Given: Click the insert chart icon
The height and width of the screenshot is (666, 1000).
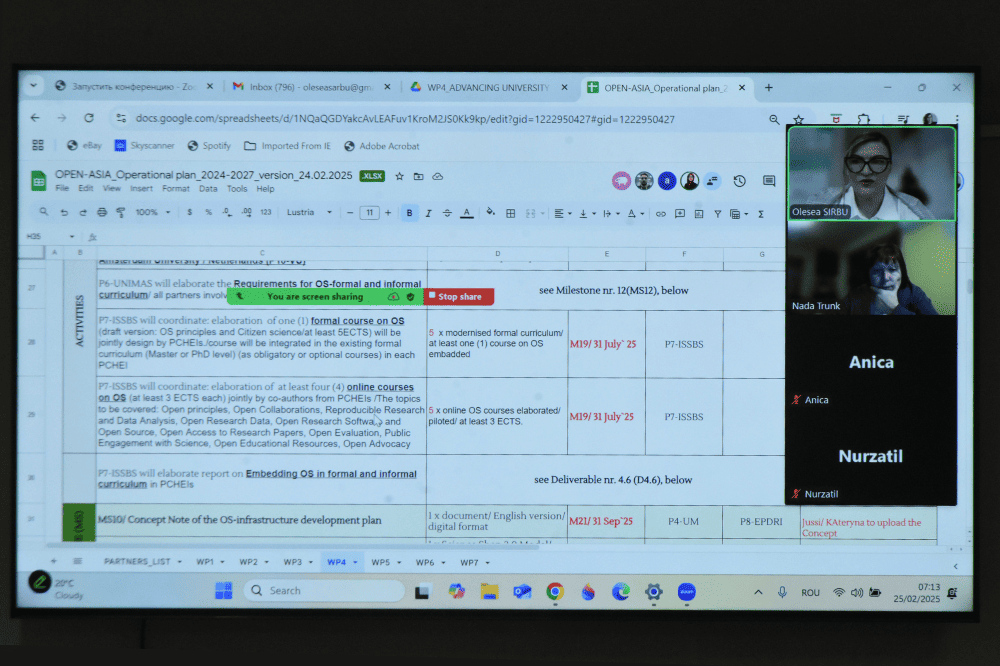Looking at the screenshot, I should pyautogui.click(x=699, y=214).
